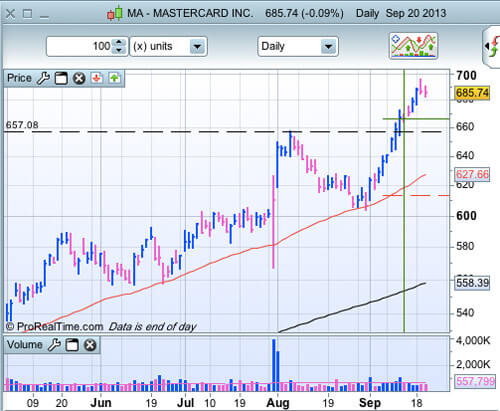Click the Jun label on time axis
Image resolution: width=500 pixels, height=411 pixels.
[x=101, y=403]
